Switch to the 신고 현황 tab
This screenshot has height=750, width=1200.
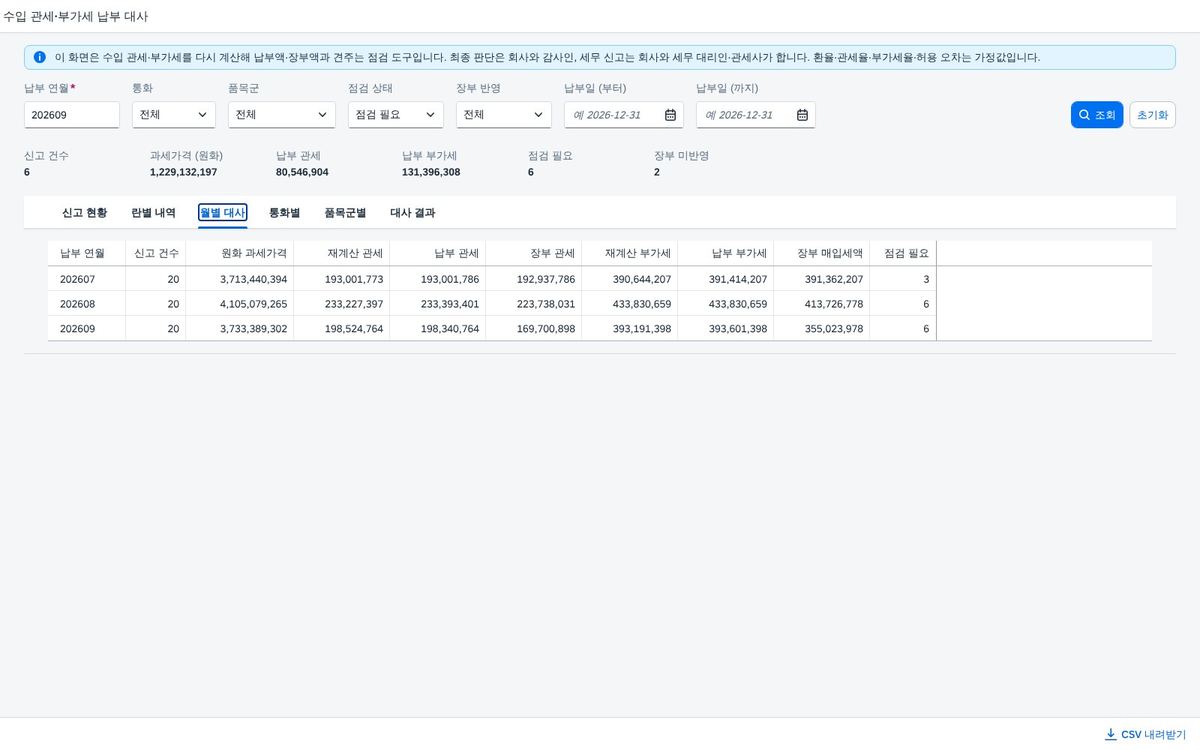84,213
